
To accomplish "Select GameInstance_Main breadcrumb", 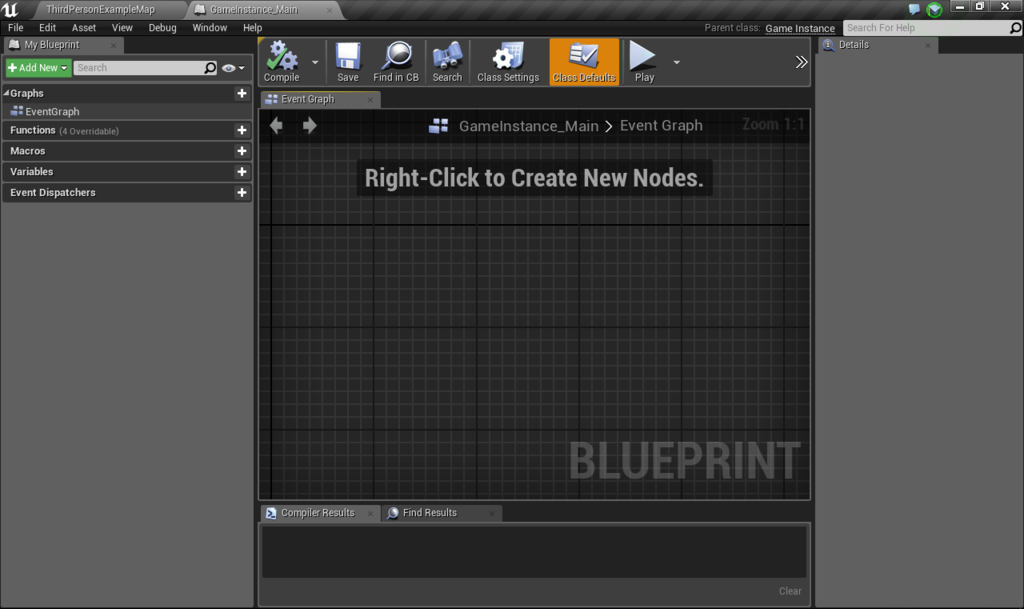I will (x=528, y=125).
